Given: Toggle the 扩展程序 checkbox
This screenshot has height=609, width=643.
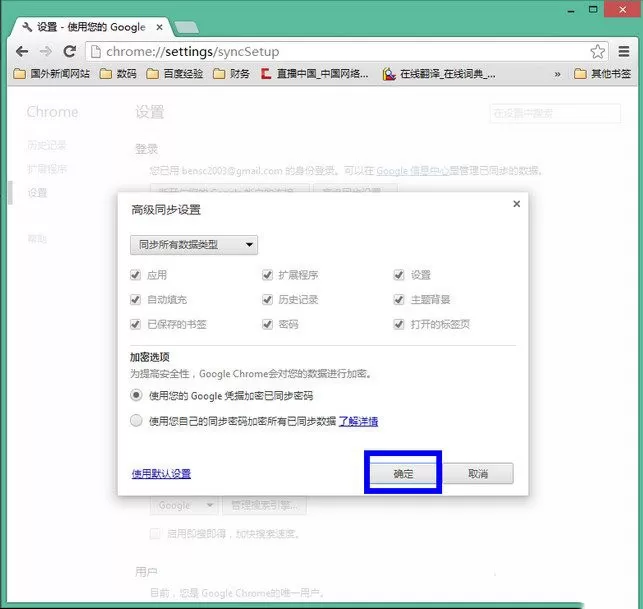Looking at the screenshot, I should coord(267,275).
